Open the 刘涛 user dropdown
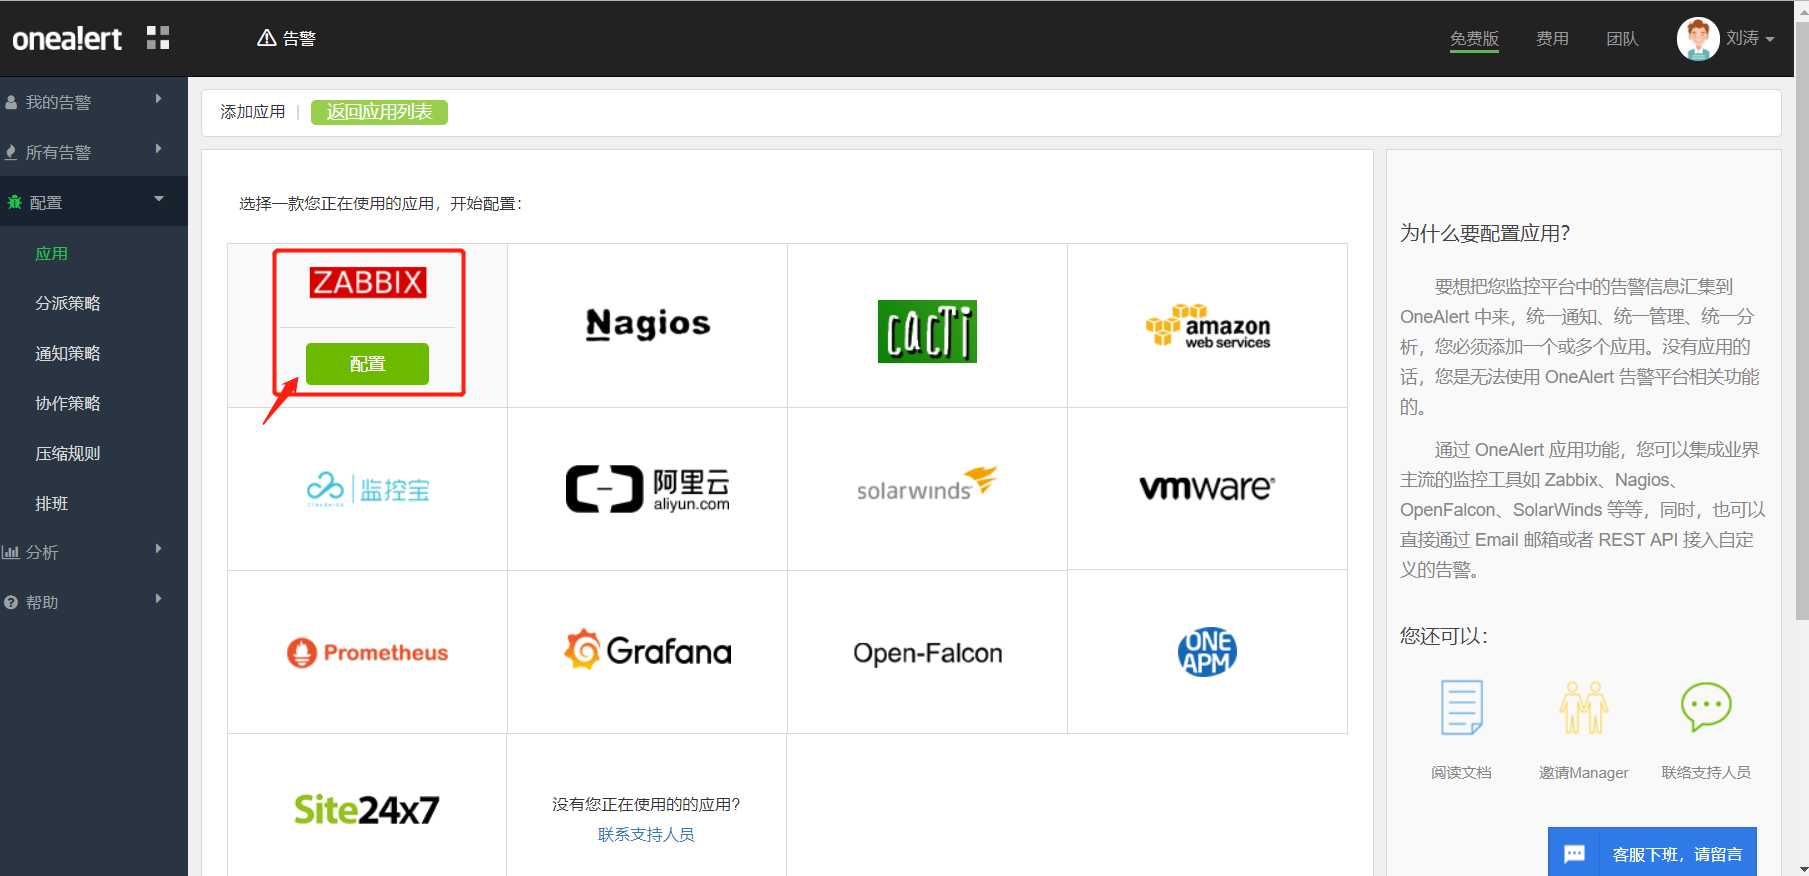This screenshot has width=1809, height=876. pos(1750,38)
